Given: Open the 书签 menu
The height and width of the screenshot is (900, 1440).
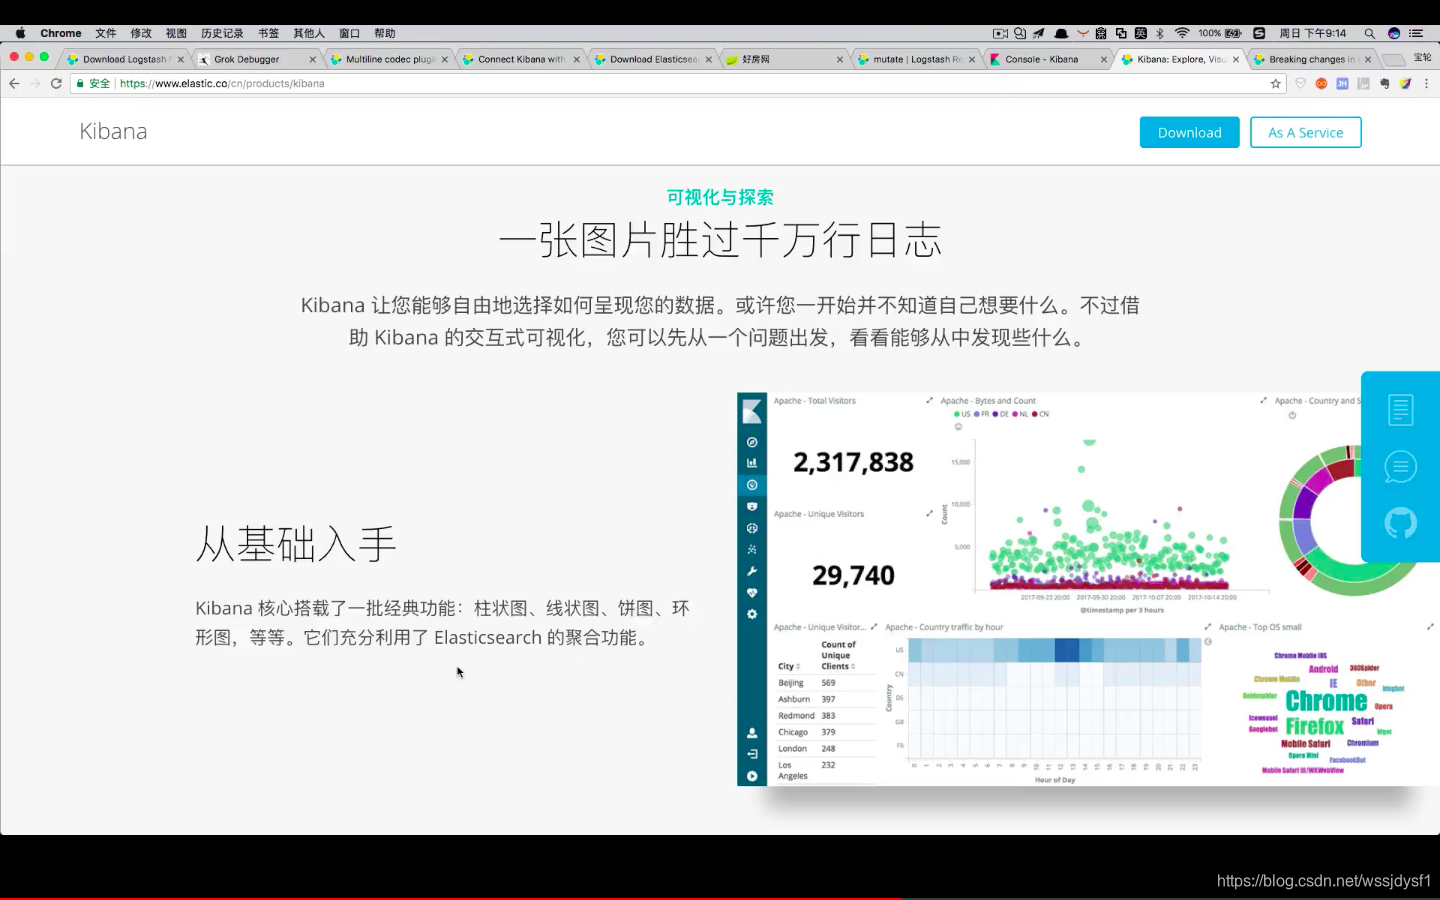Looking at the screenshot, I should [x=268, y=33].
